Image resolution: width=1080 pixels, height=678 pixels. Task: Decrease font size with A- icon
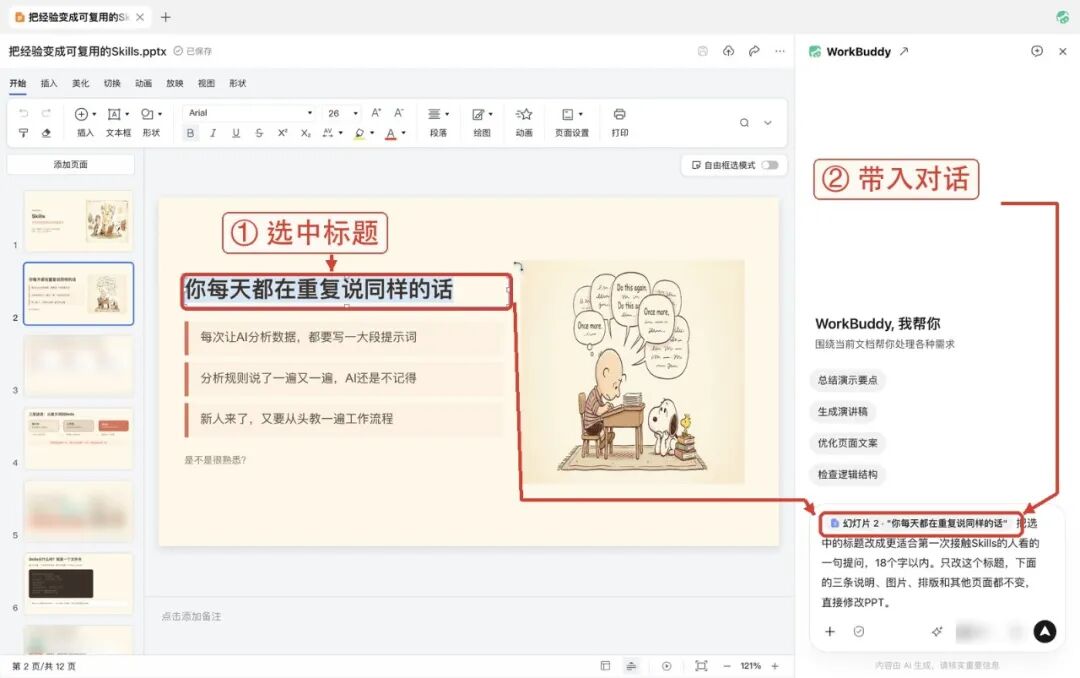pyautogui.click(x=399, y=113)
